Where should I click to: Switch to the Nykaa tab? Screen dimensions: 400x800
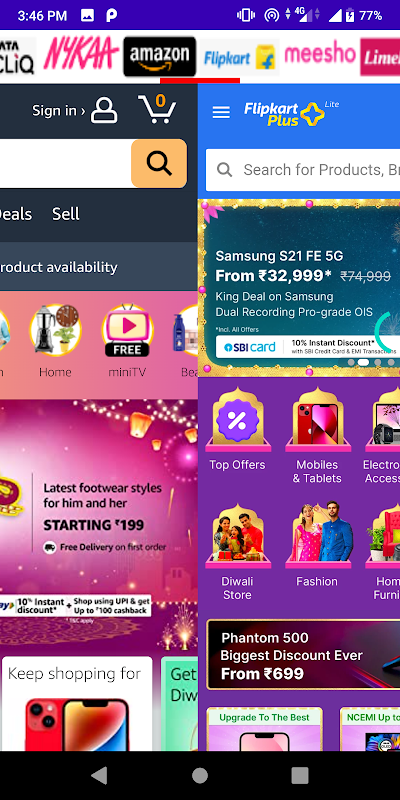(x=81, y=55)
